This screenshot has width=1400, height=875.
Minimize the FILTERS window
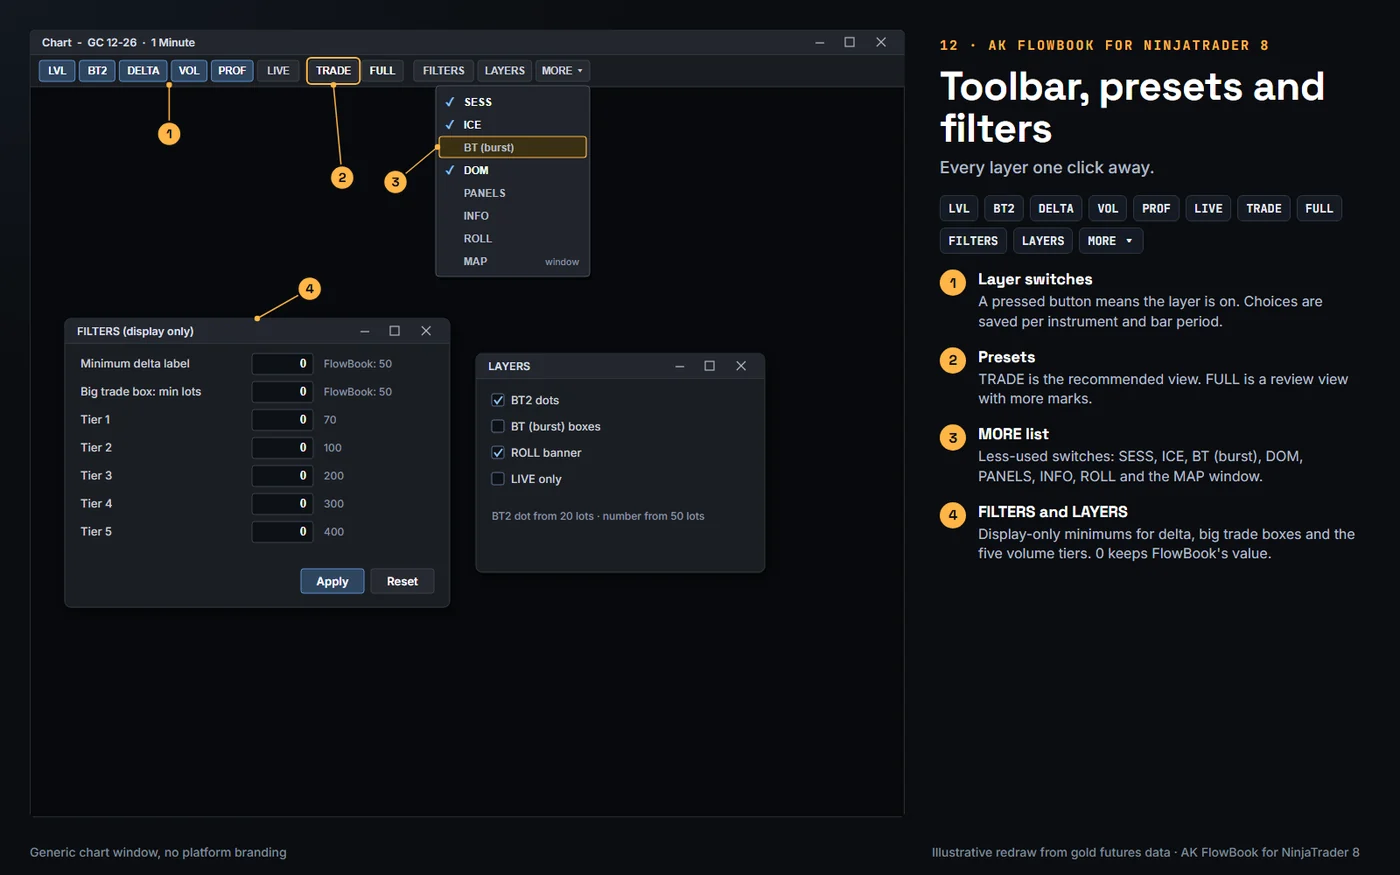point(365,331)
